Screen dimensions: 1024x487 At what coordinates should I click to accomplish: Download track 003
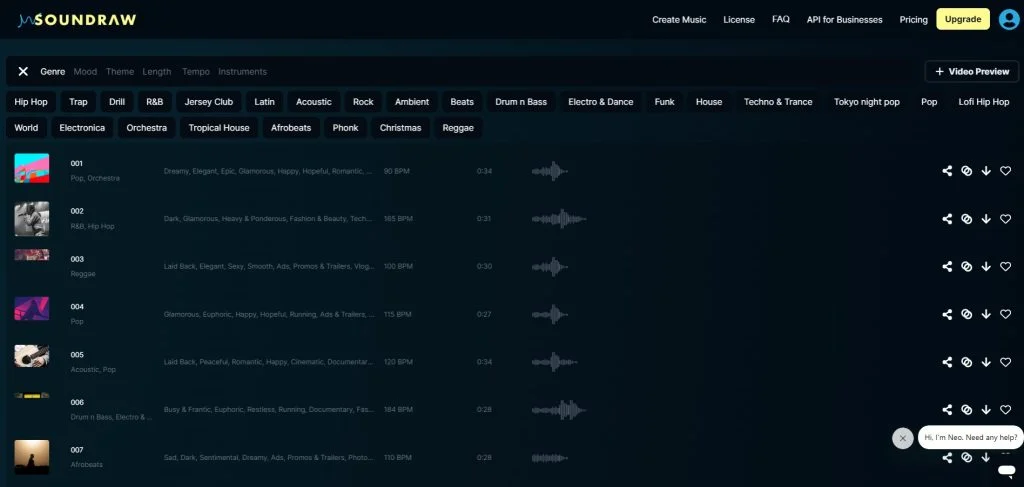(x=986, y=266)
